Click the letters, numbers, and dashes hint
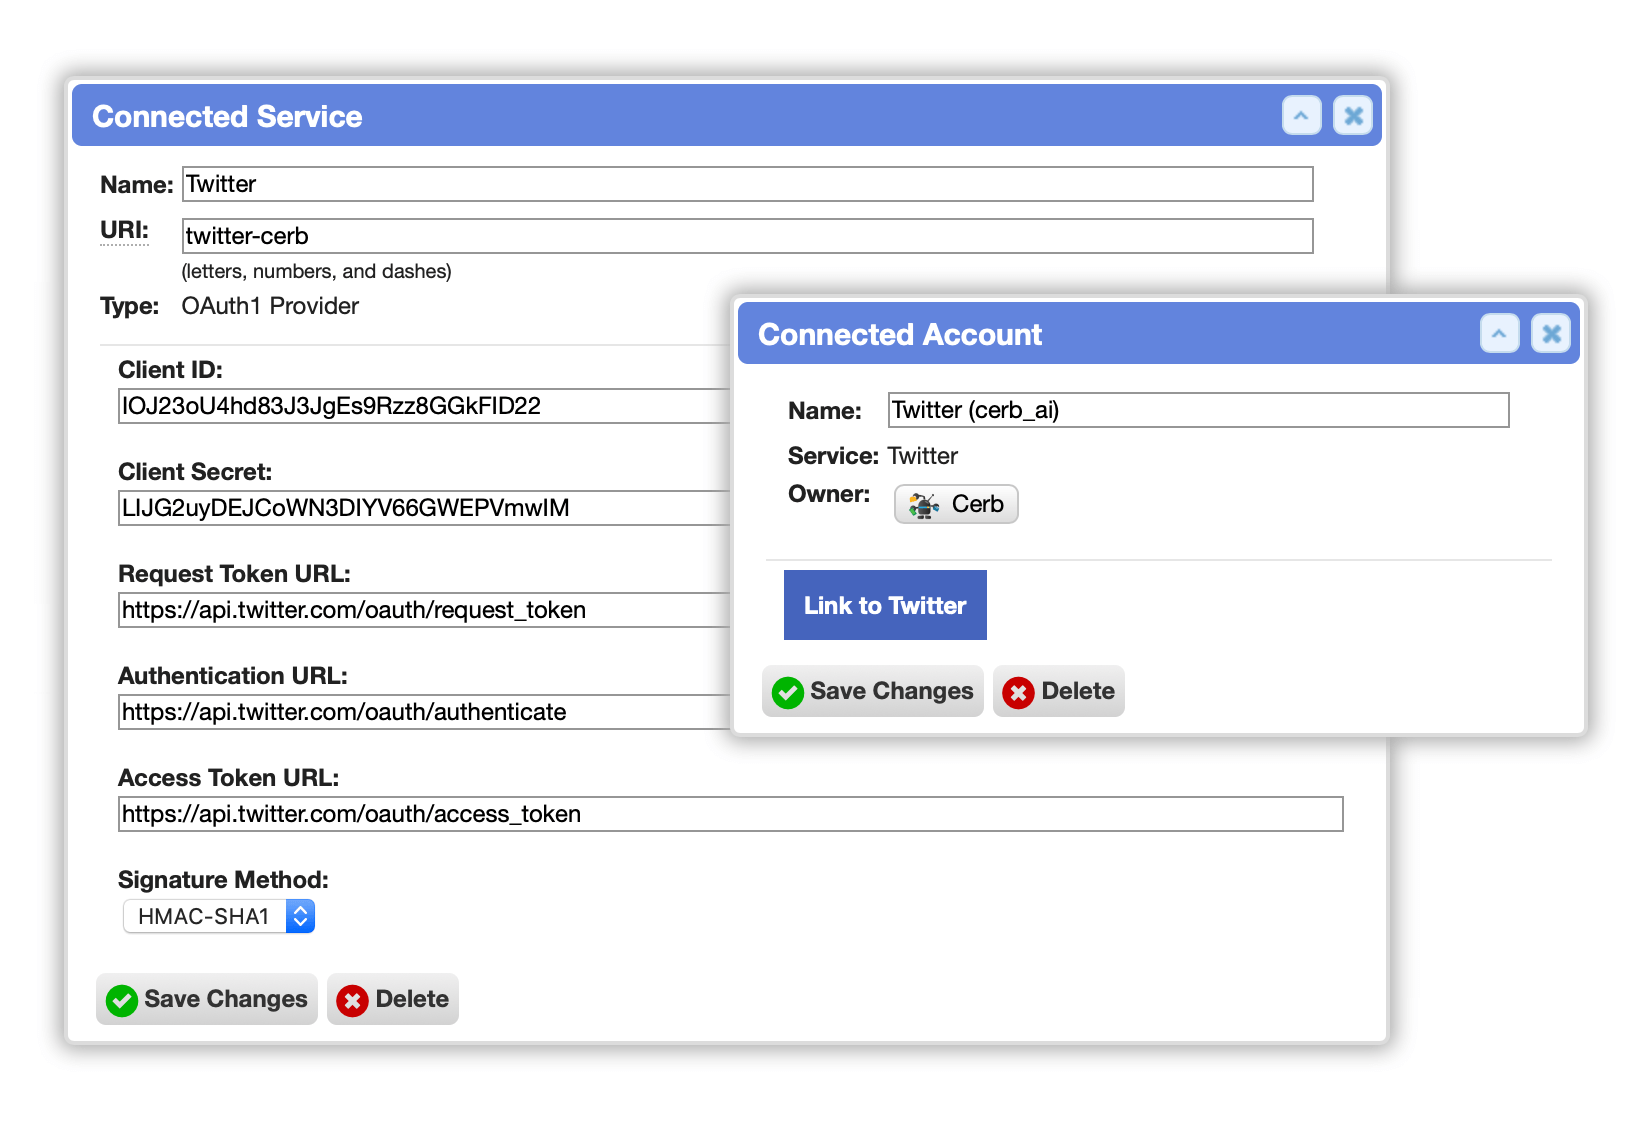 point(316,271)
